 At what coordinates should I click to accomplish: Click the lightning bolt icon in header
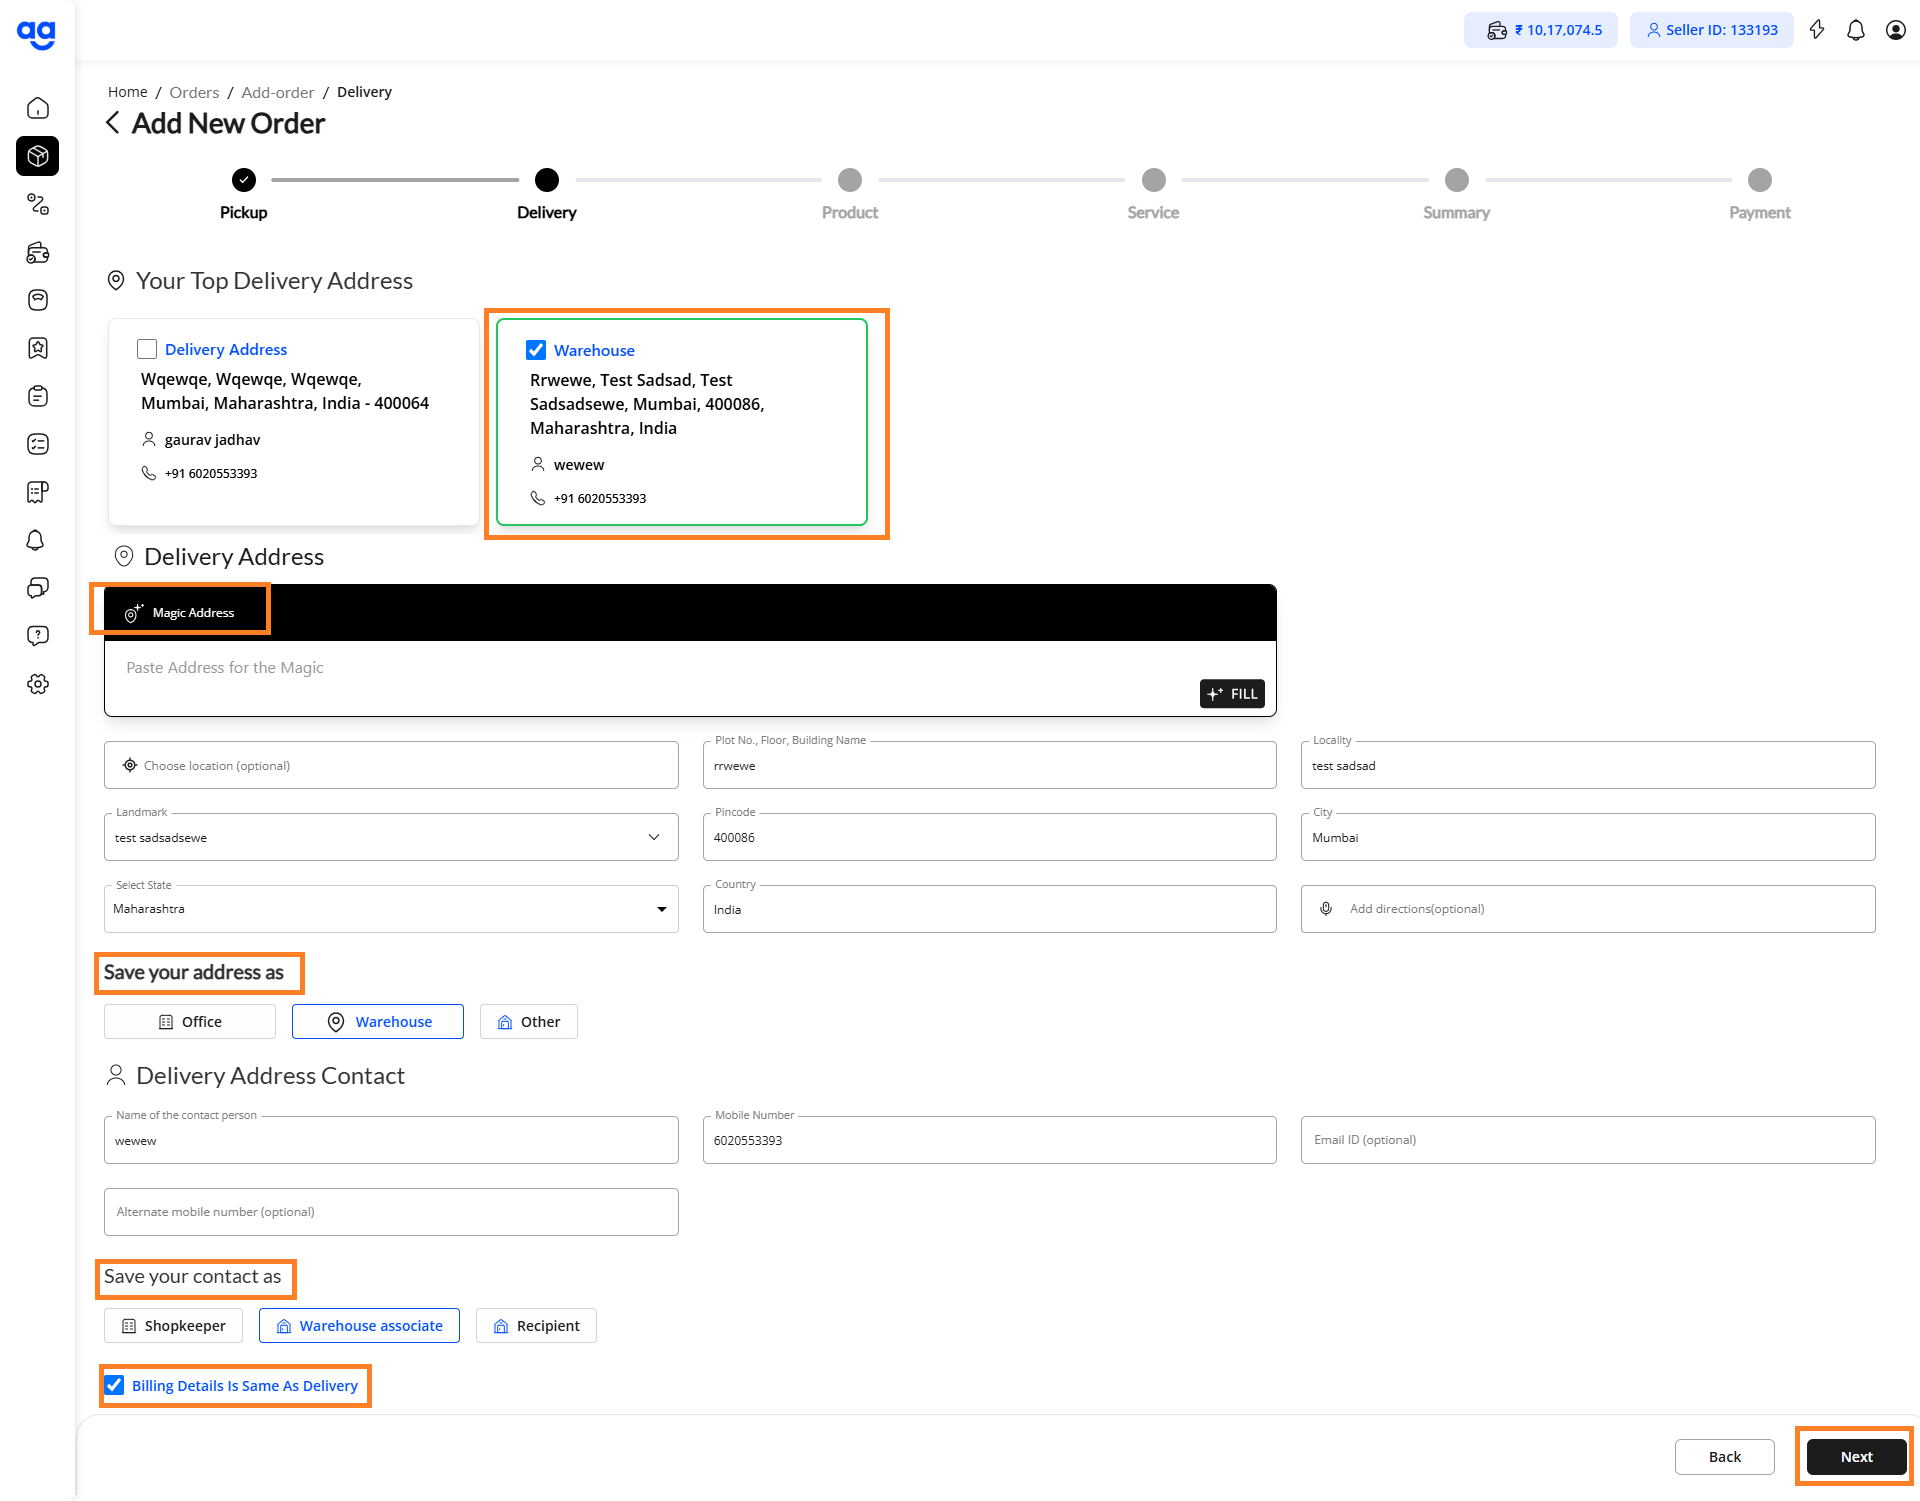coord(1817,30)
